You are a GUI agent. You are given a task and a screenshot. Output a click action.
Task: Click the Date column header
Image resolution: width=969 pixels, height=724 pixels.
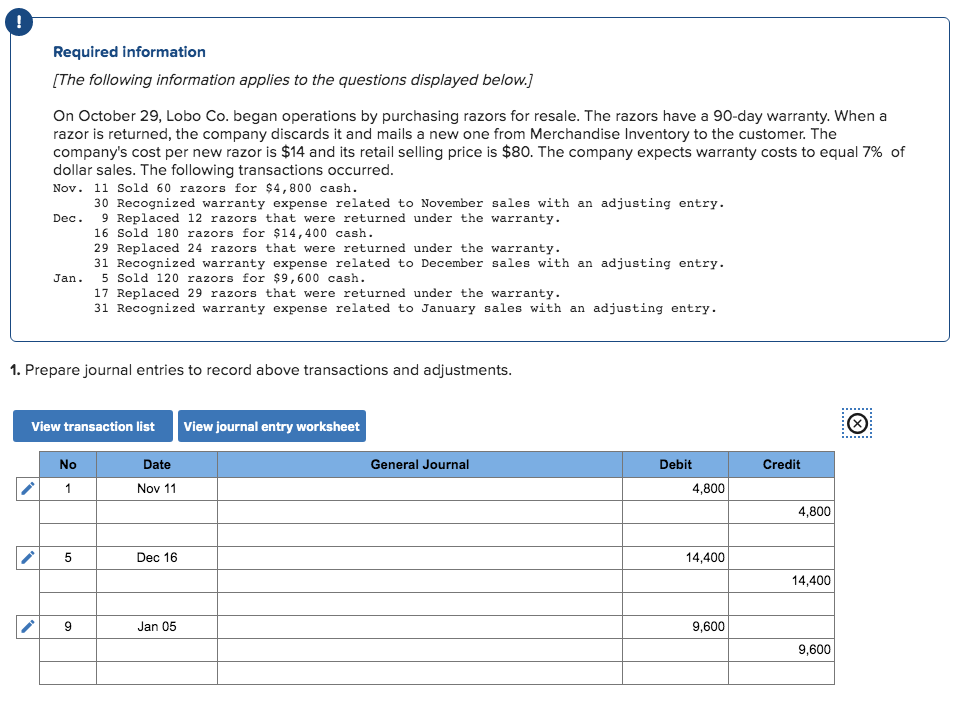point(157,464)
